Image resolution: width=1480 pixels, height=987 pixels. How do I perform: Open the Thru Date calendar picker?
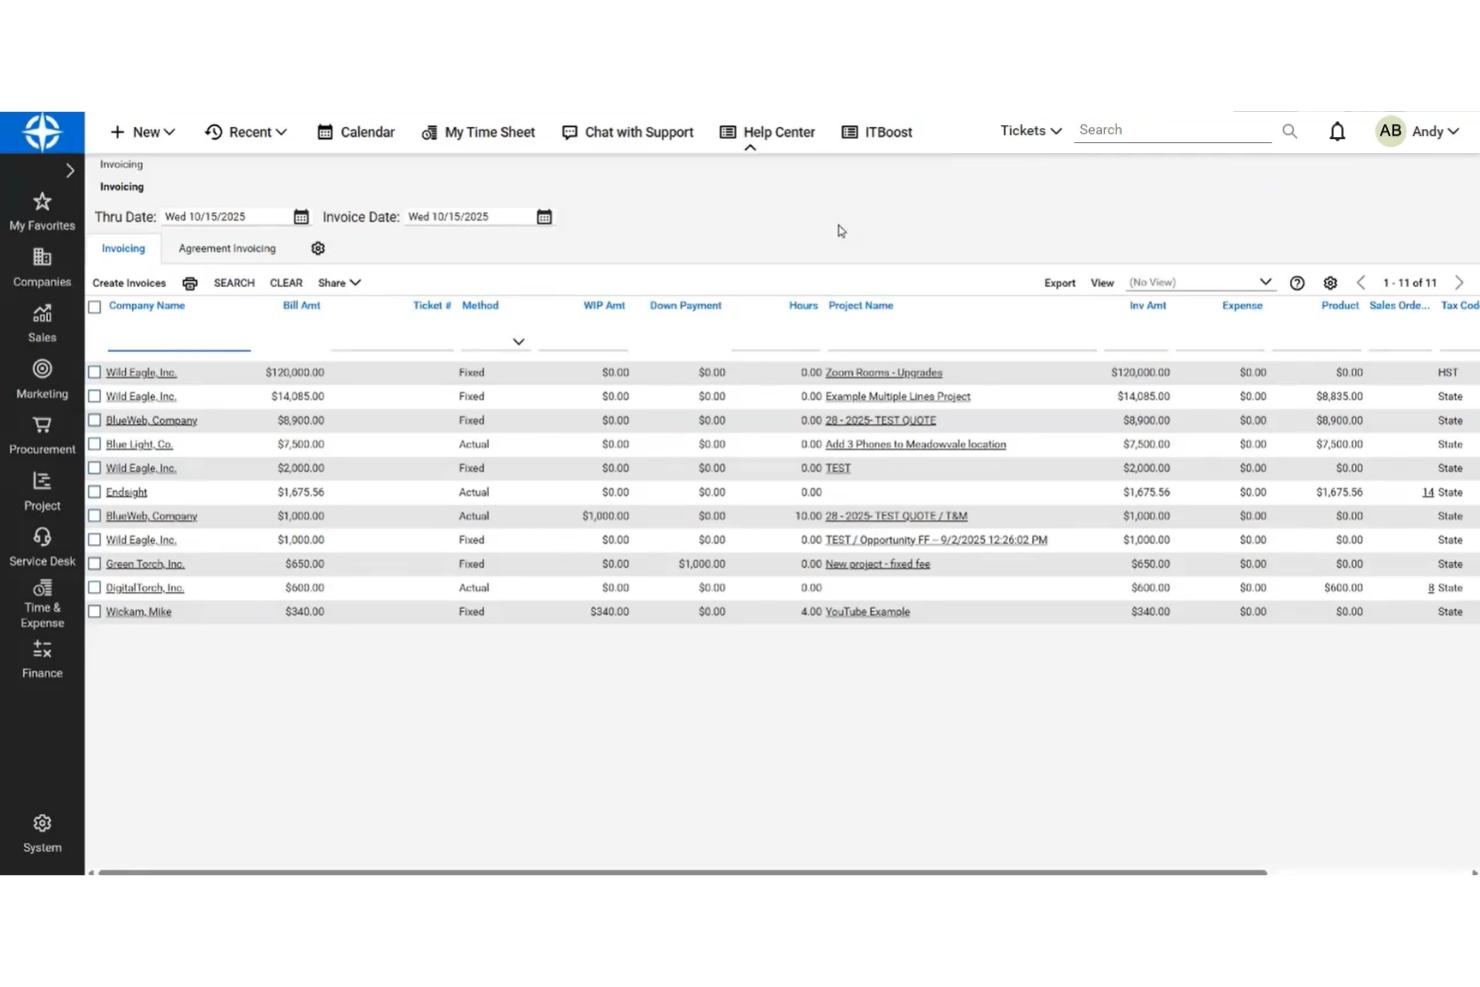click(x=301, y=216)
